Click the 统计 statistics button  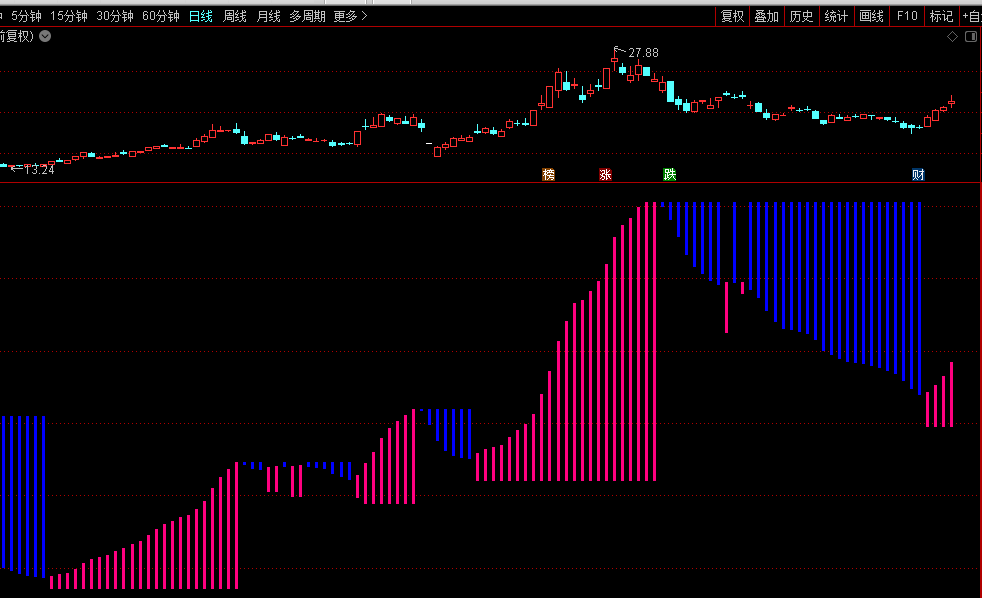pyautogui.click(x=836, y=16)
